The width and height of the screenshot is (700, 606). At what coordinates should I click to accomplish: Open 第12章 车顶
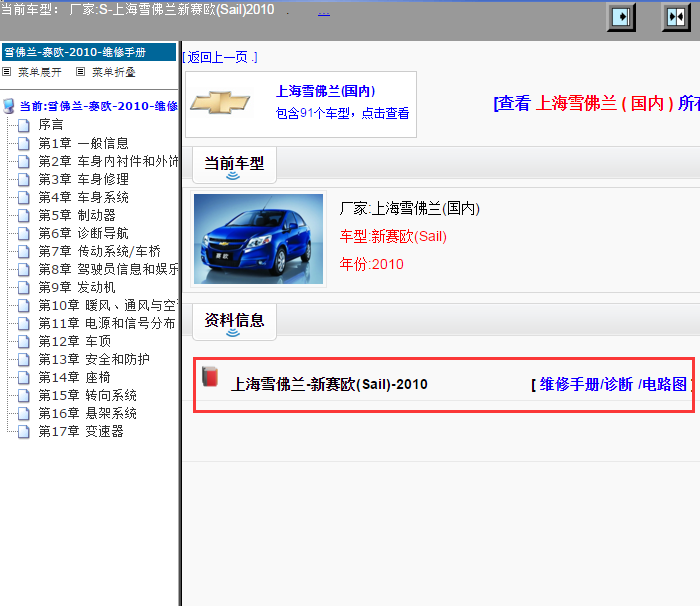pos(75,341)
